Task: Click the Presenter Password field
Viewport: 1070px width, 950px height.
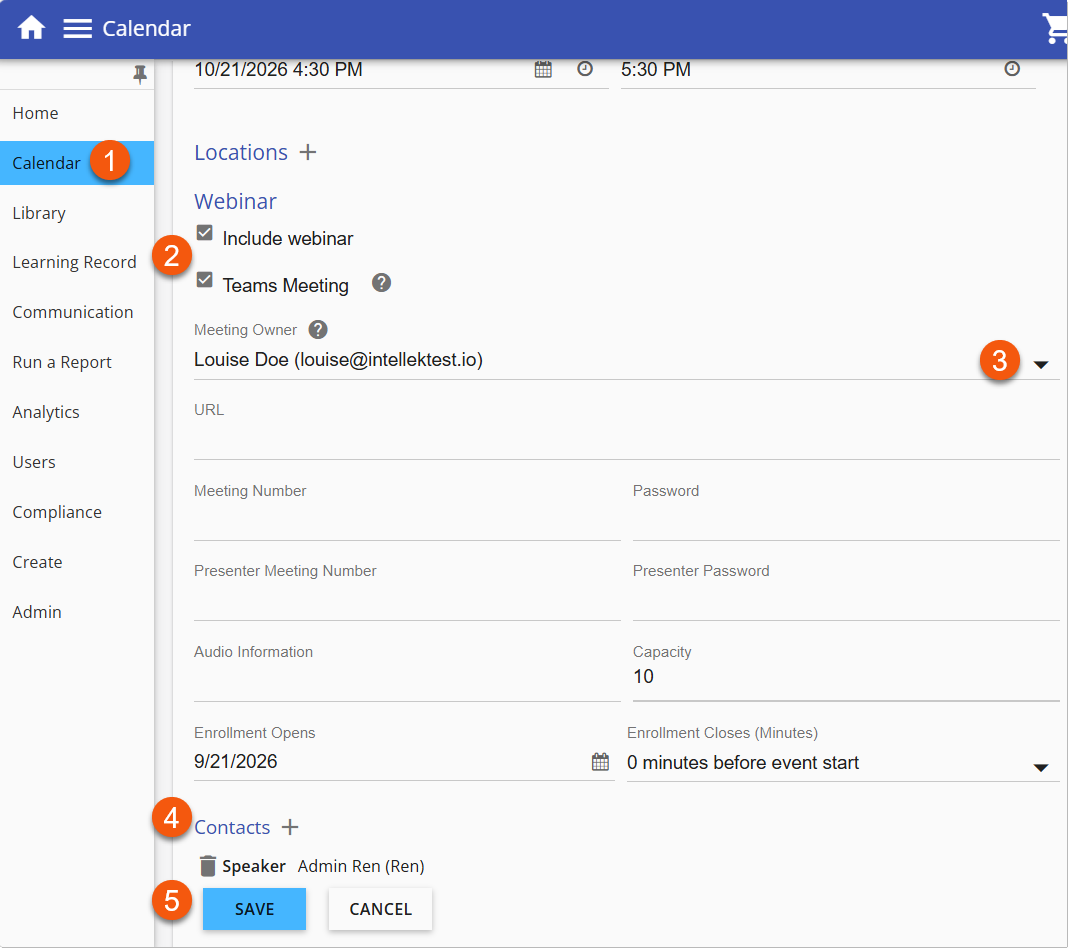Action: 846,601
